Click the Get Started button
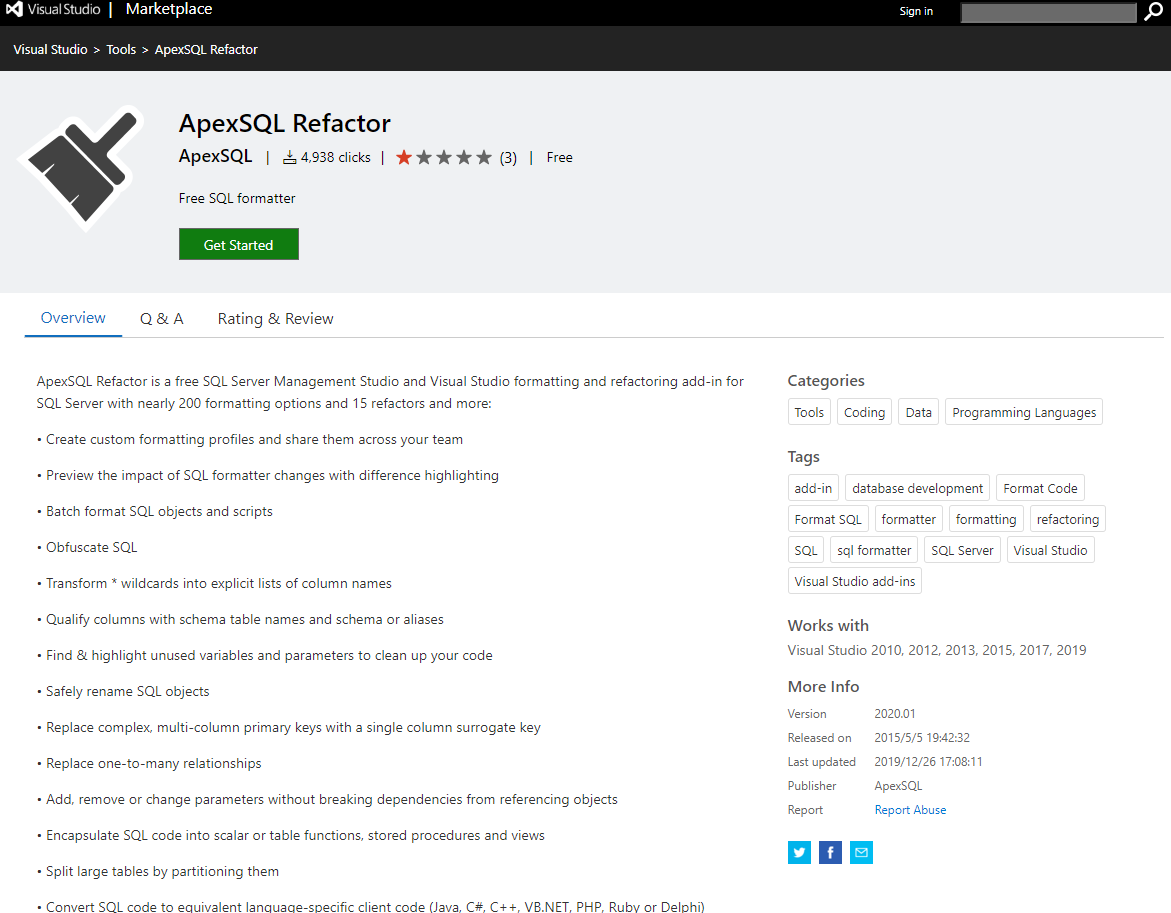Image resolution: width=1171 pixels, height=913 pixels. tap(238, 244)
